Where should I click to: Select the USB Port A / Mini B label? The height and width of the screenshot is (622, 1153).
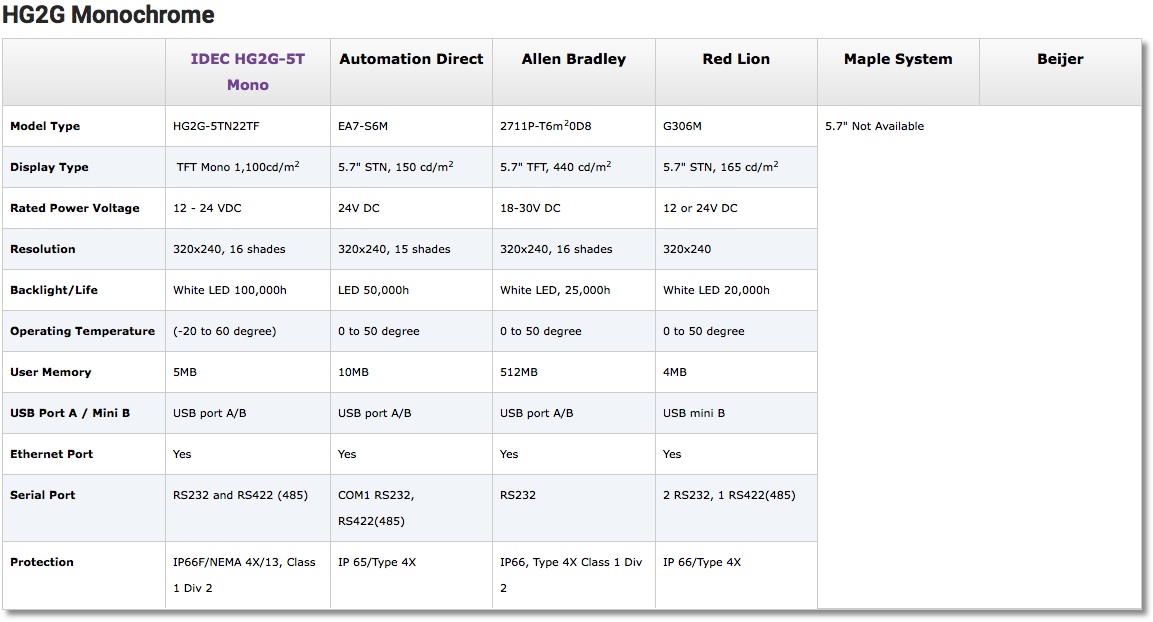pyautogui.click(x=70, y=413)
